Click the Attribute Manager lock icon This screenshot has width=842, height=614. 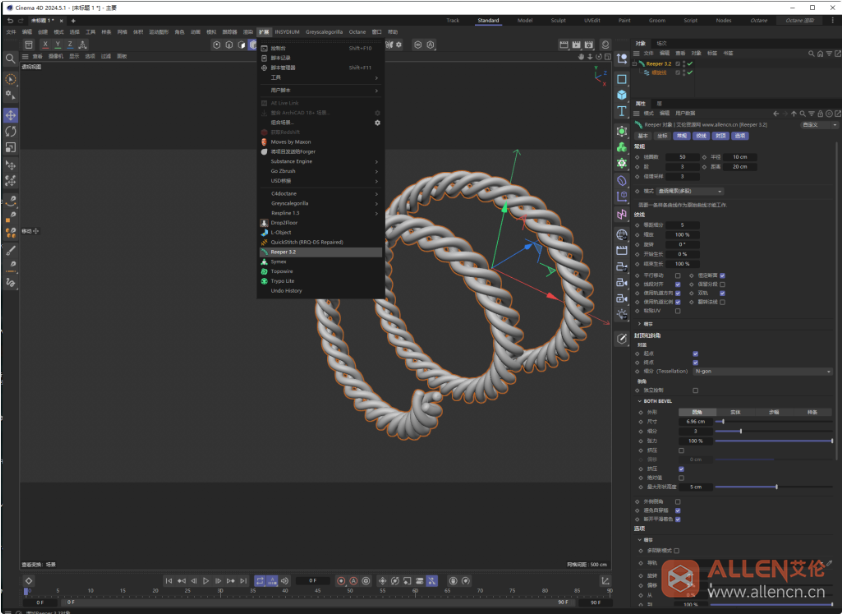[x=820, y=113]
